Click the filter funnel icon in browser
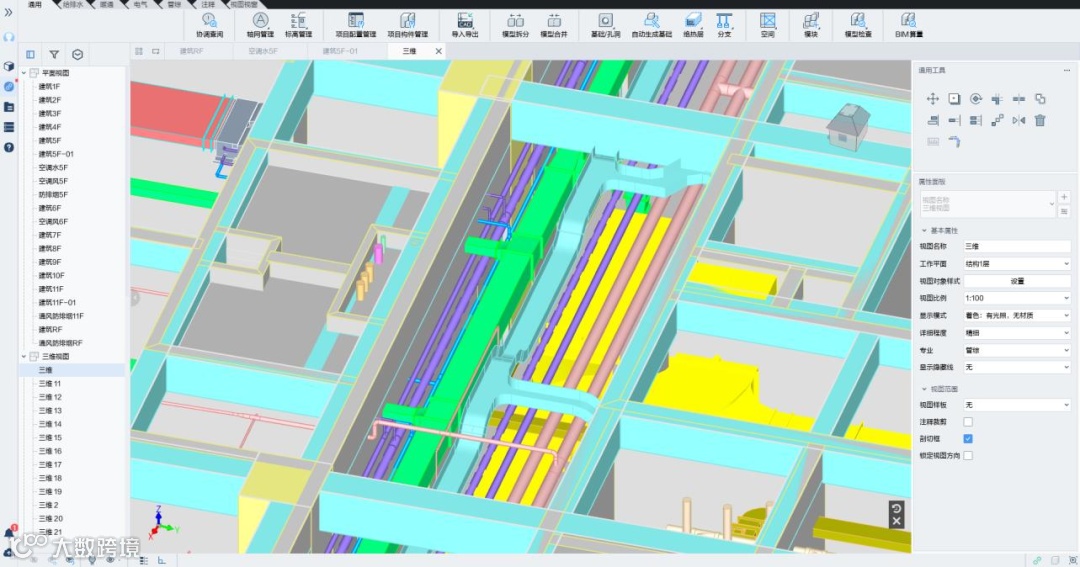The height and width of the screenshot is (567, 1080). coord(54,55)
